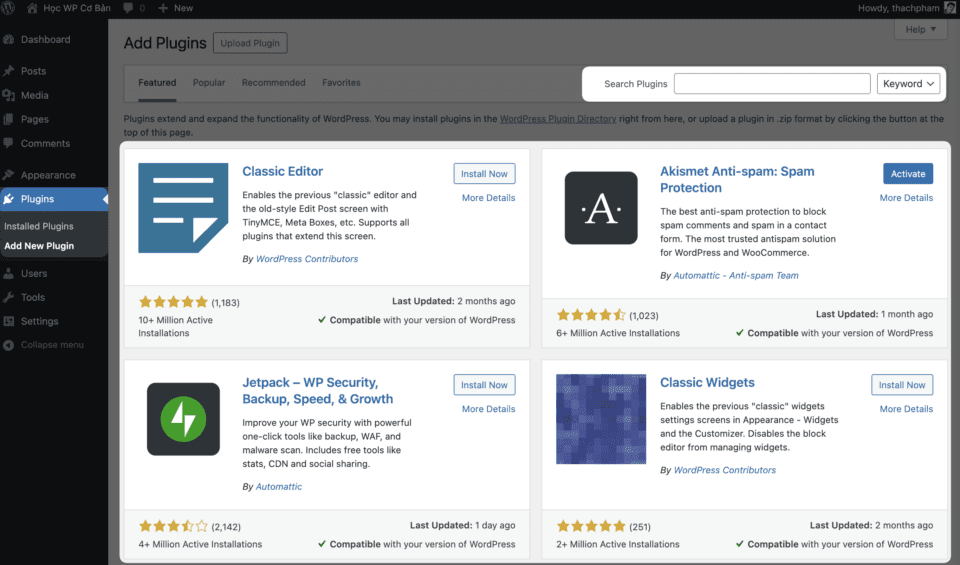960x565 pixels.
Task: Expand the Help panel dropdown
Action: (x=921, y=29)
